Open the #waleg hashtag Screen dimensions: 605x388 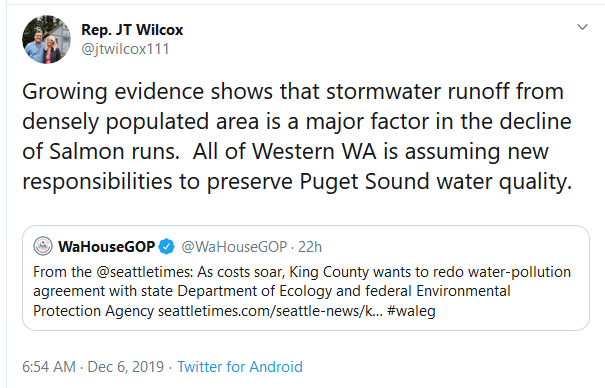point(411,311)
